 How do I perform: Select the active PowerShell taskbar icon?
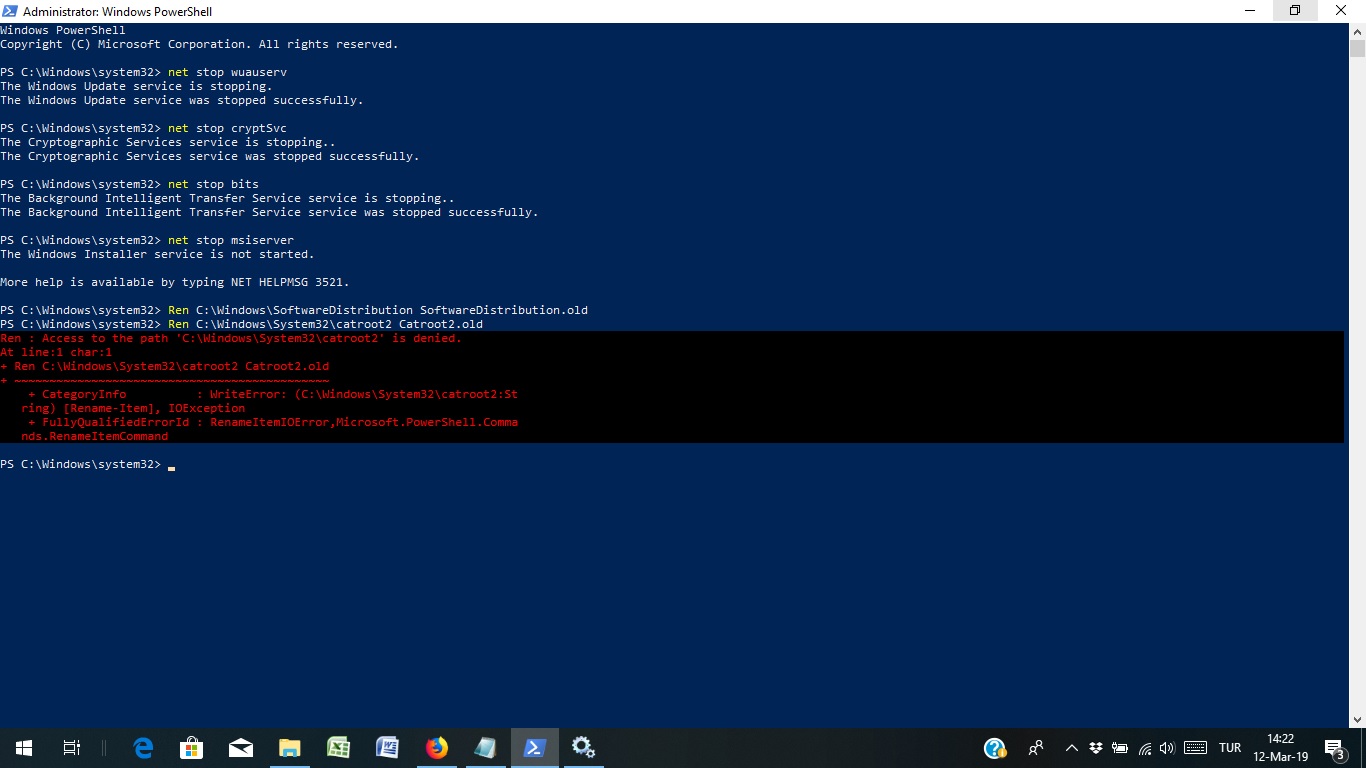coord(534,748)
